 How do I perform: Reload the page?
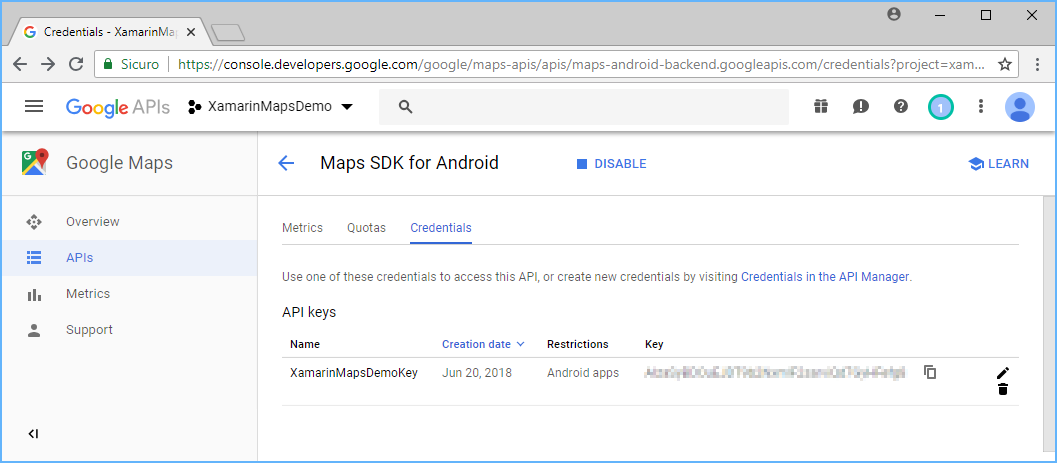point(76,65)
